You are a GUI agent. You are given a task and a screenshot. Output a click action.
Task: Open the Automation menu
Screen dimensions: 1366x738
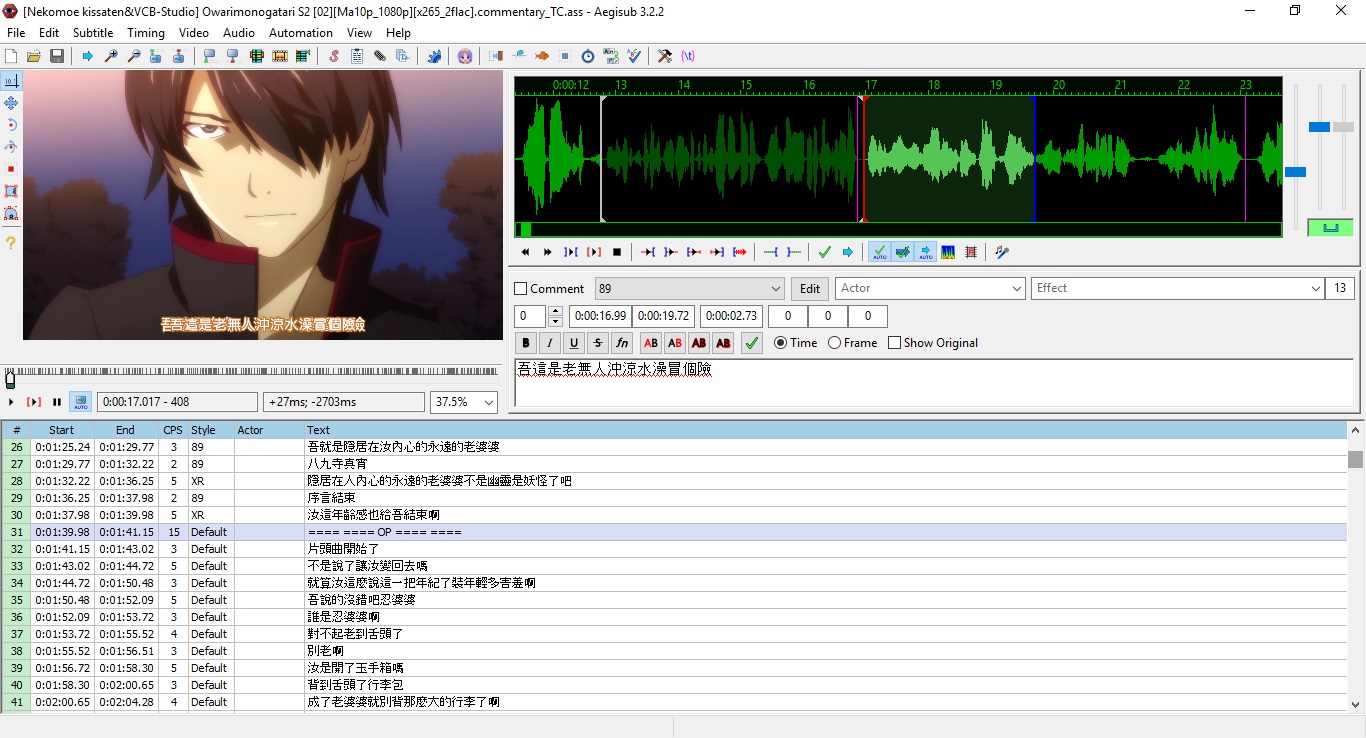301,33
